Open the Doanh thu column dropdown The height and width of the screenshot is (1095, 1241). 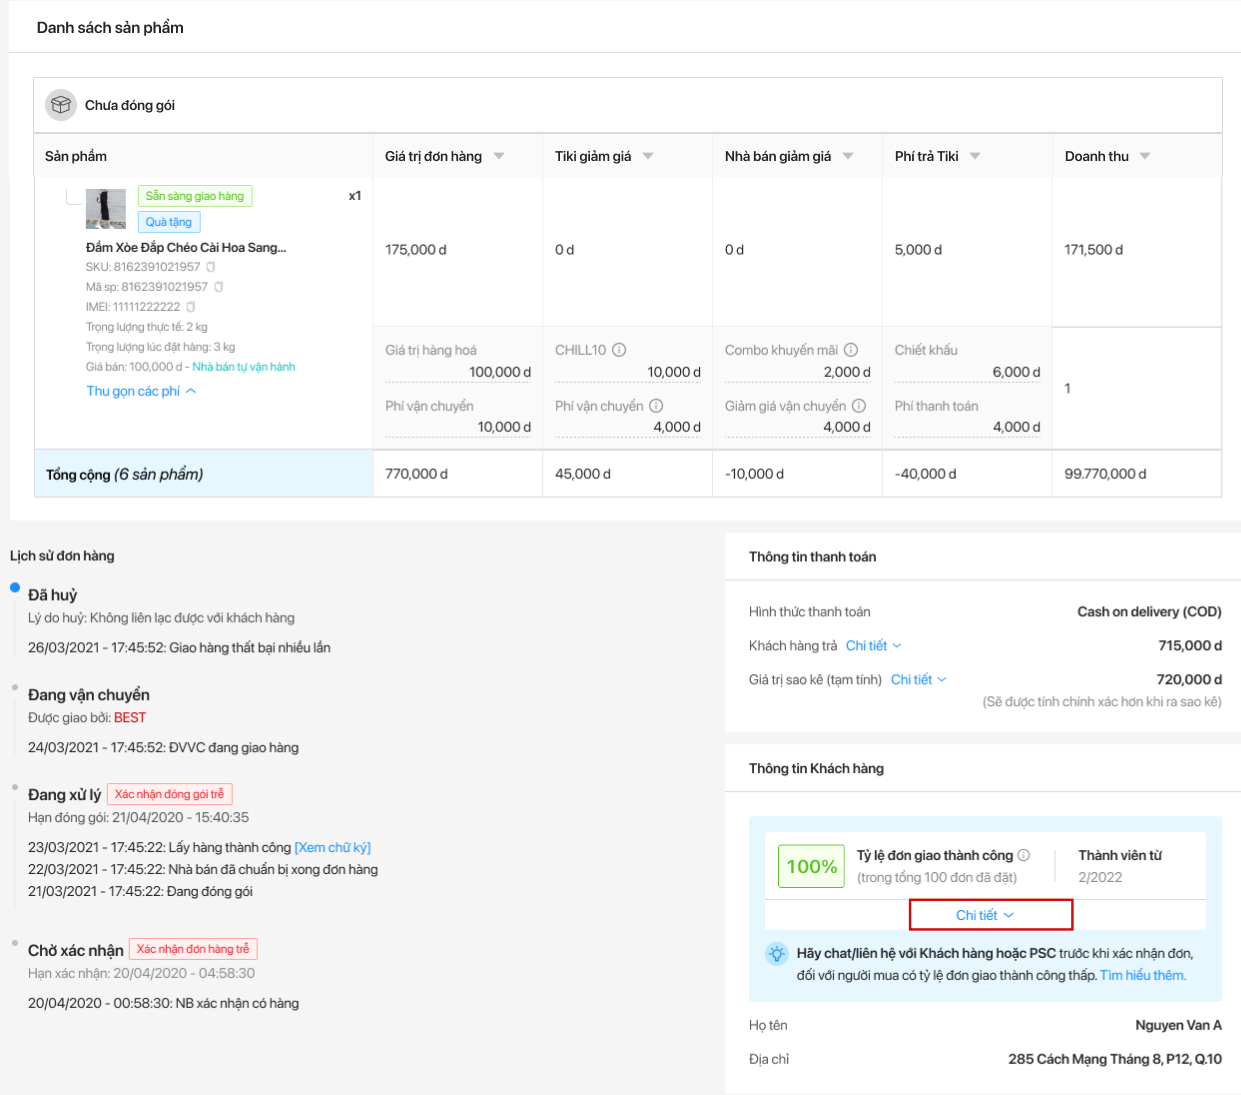click(x=1145, y=156)
